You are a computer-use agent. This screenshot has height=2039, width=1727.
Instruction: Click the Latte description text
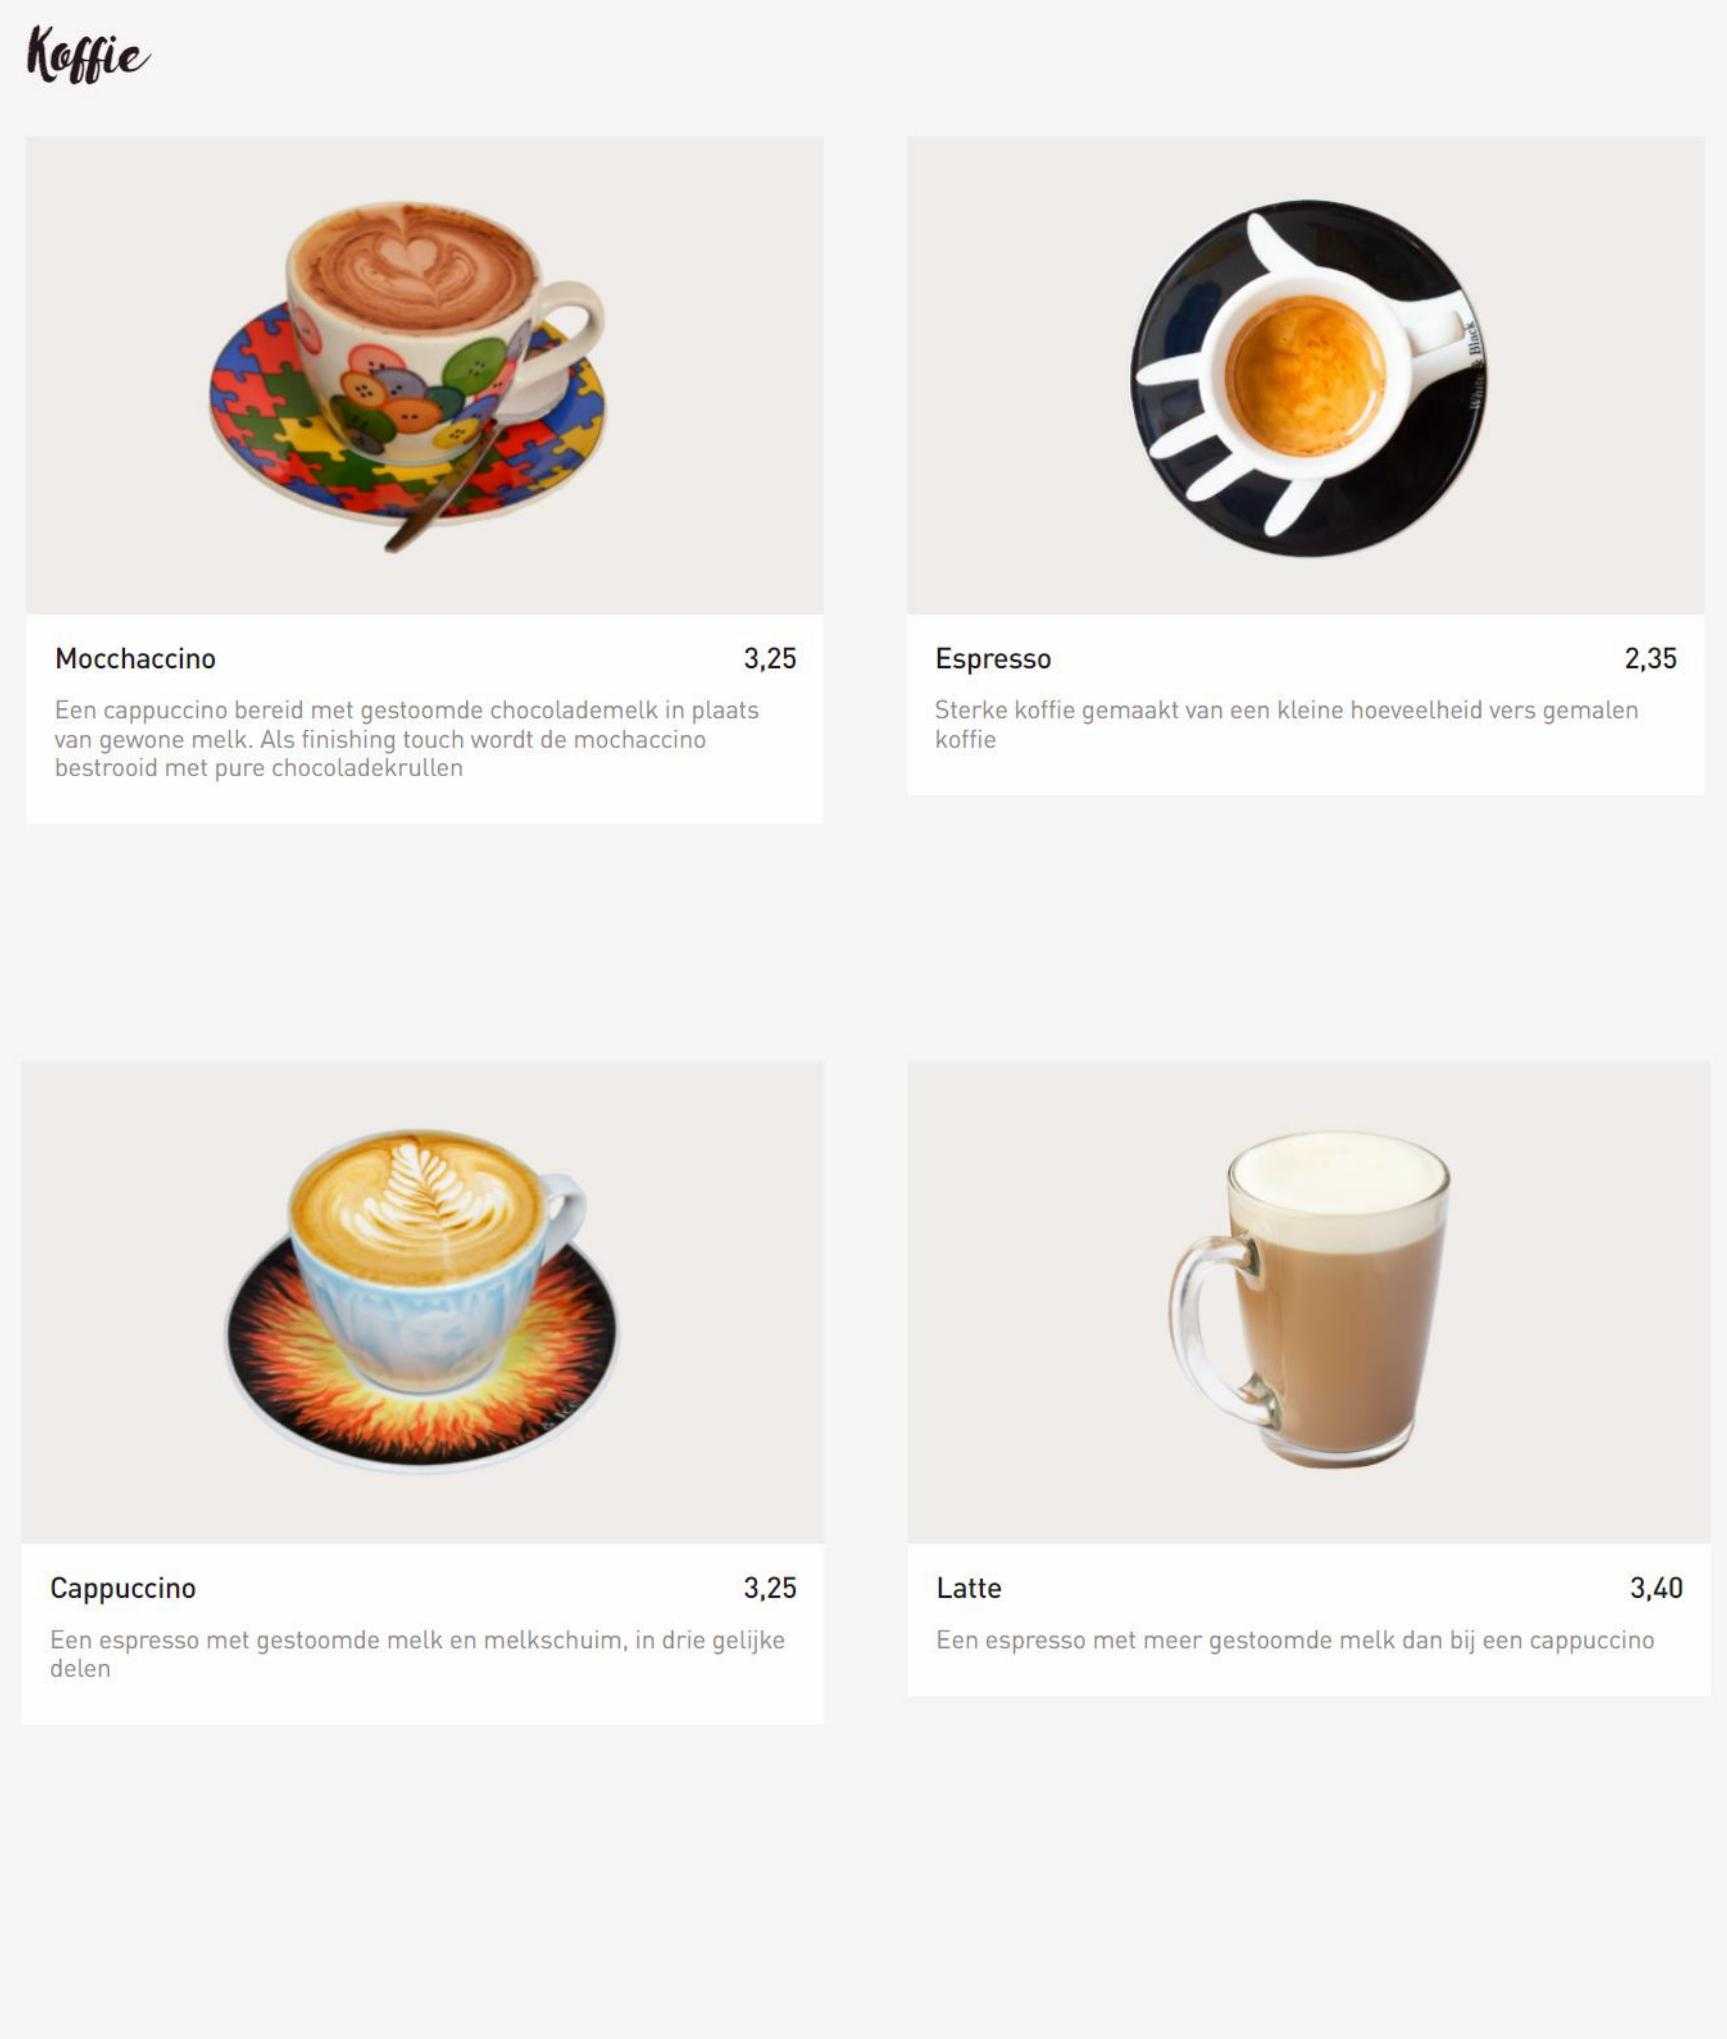coord(1295,1640)
